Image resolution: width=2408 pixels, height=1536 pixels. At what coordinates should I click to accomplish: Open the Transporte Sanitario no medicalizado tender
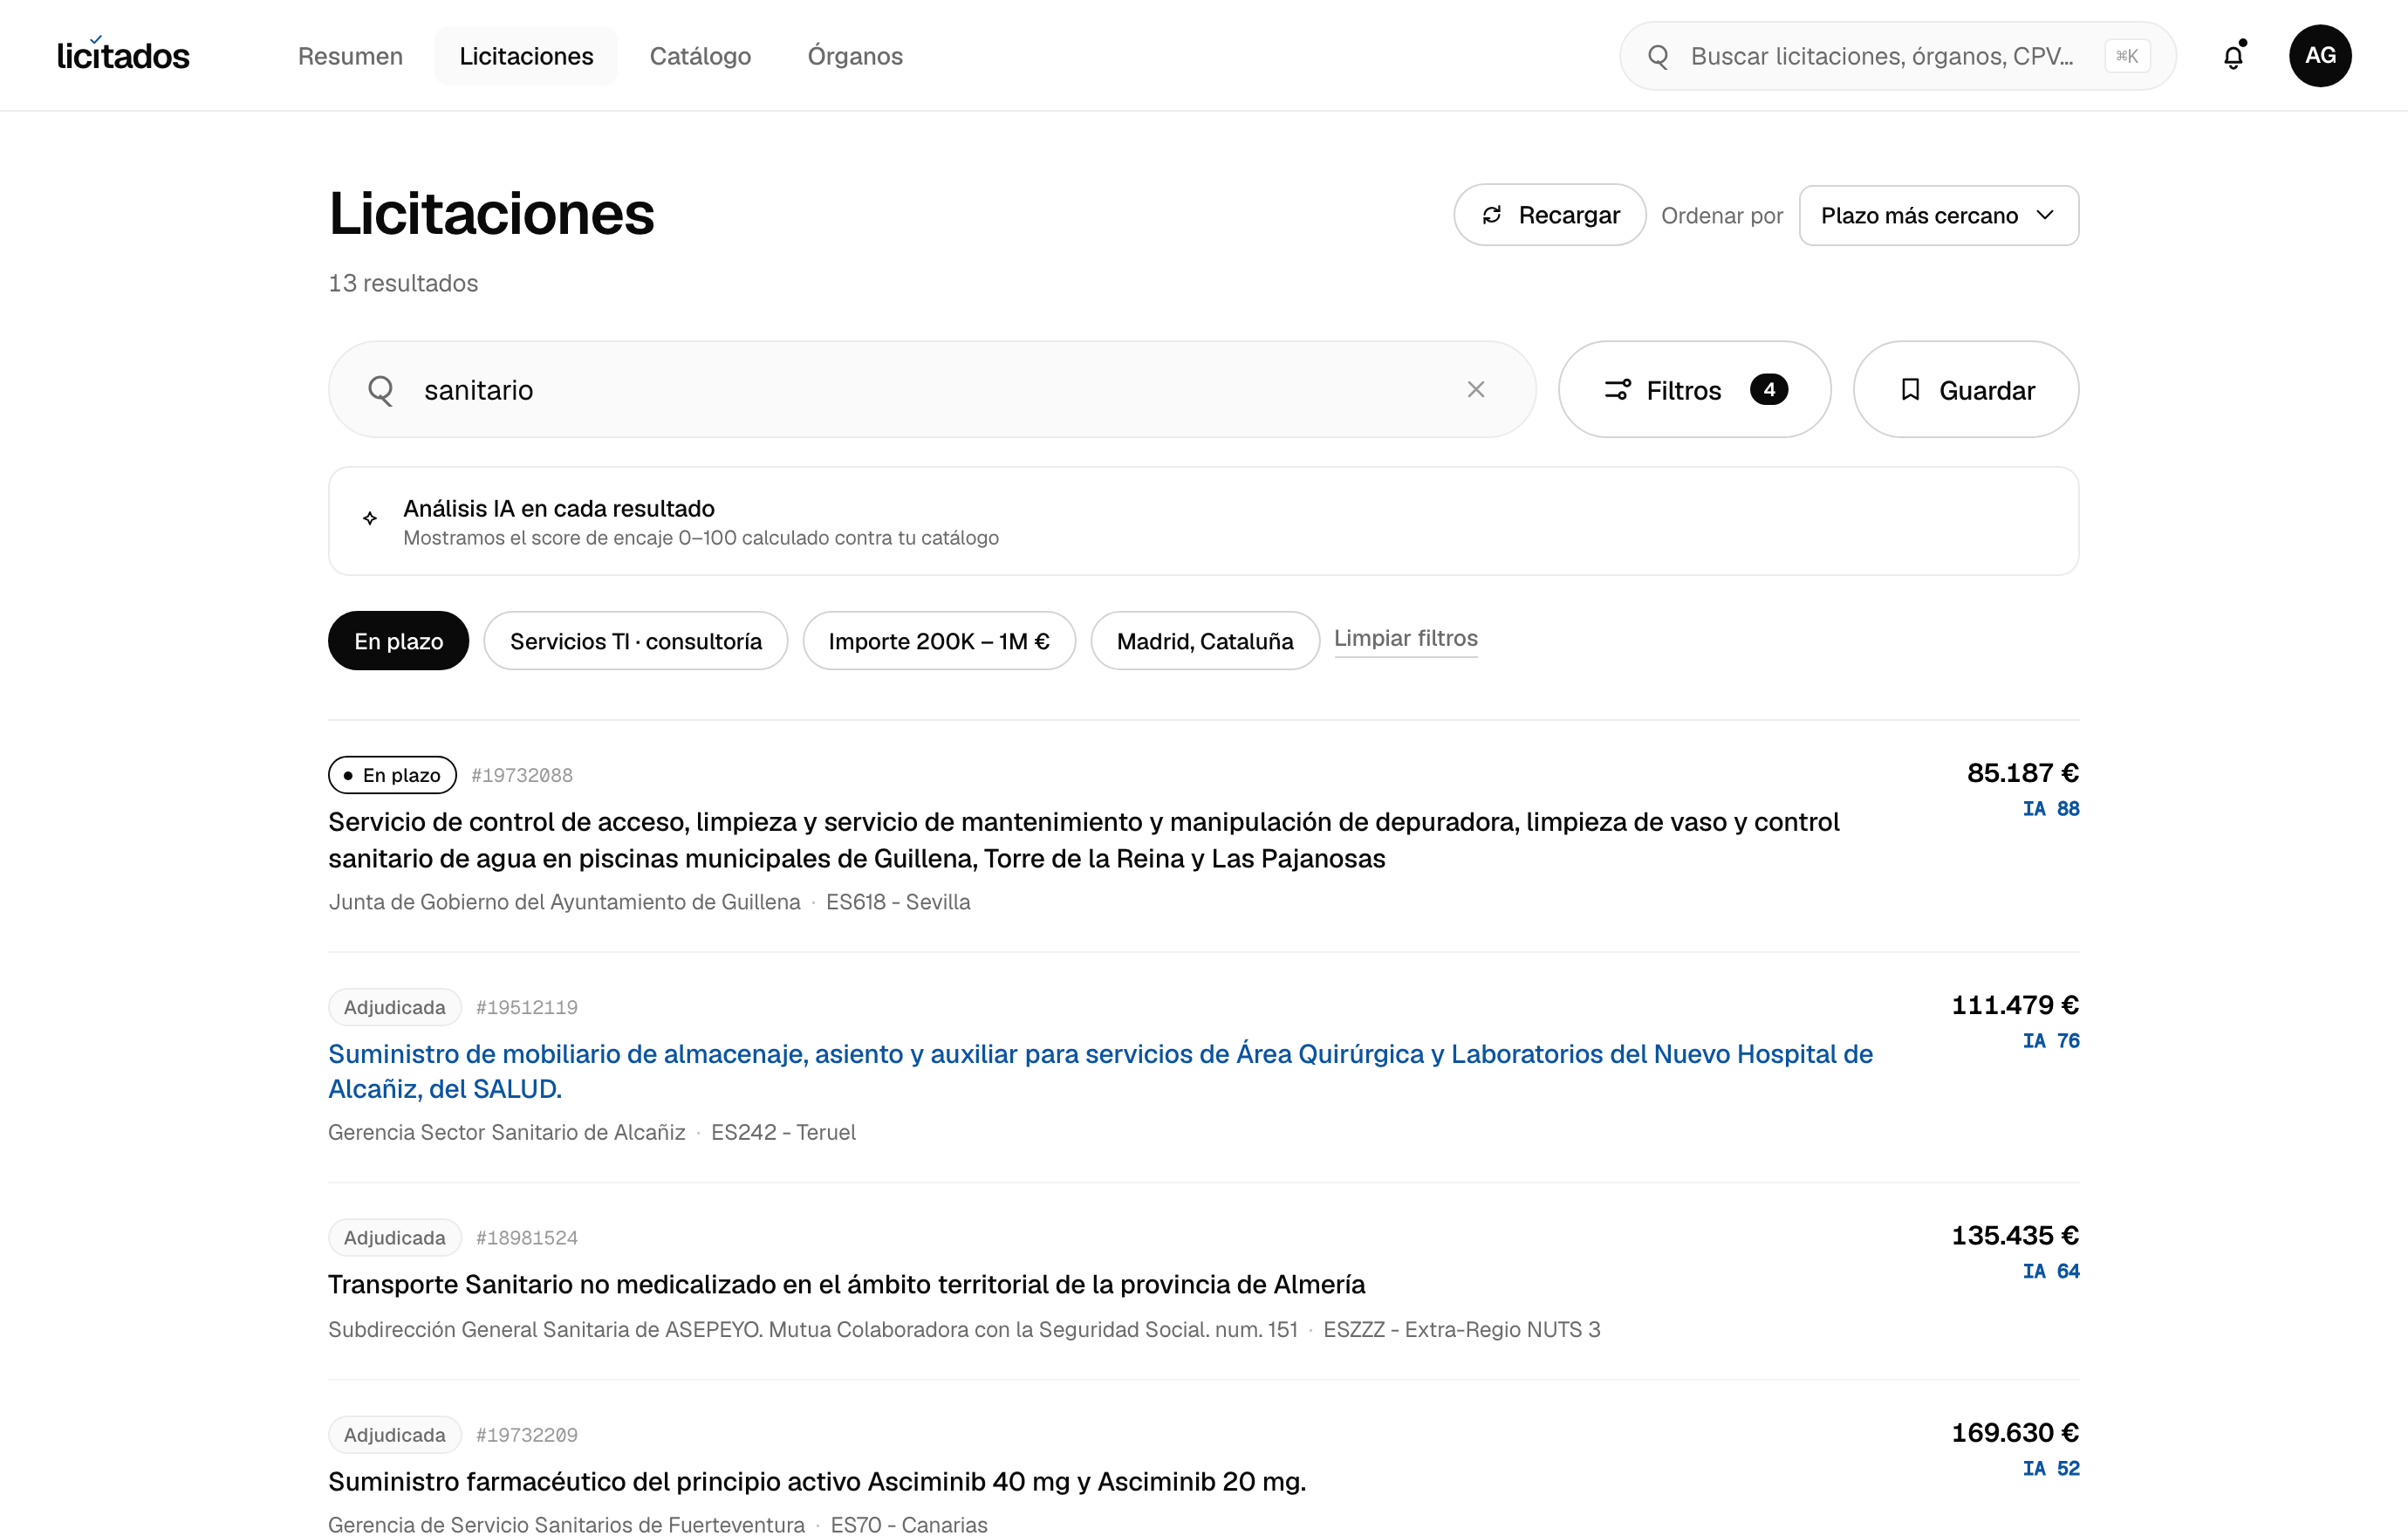point(846,1284)
